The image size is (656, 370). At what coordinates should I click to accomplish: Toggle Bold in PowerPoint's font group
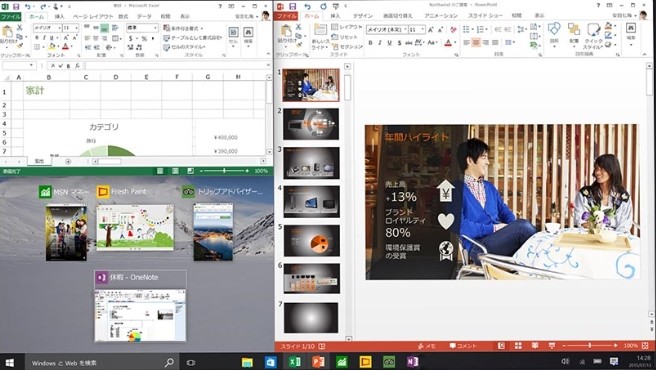[x=370, y=43]
